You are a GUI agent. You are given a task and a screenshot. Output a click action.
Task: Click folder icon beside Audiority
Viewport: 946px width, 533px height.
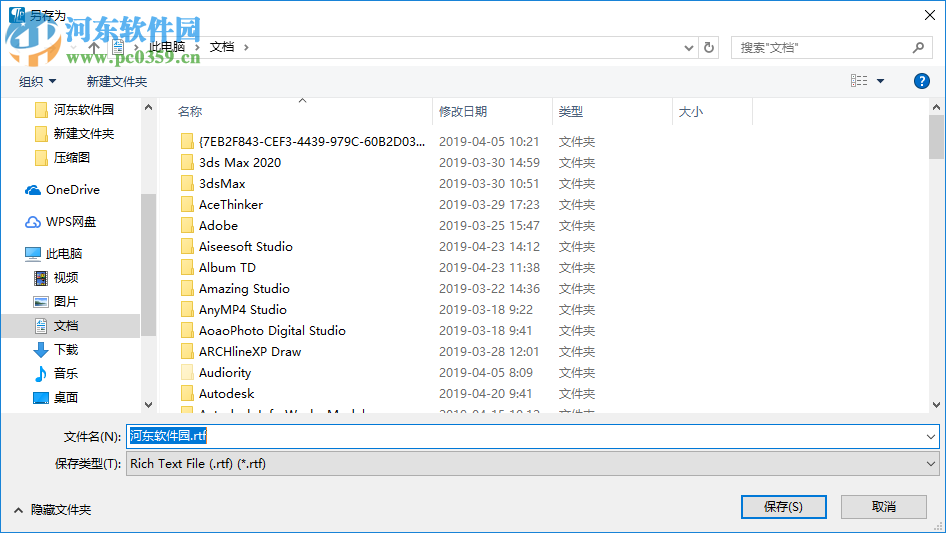(187, 372)
